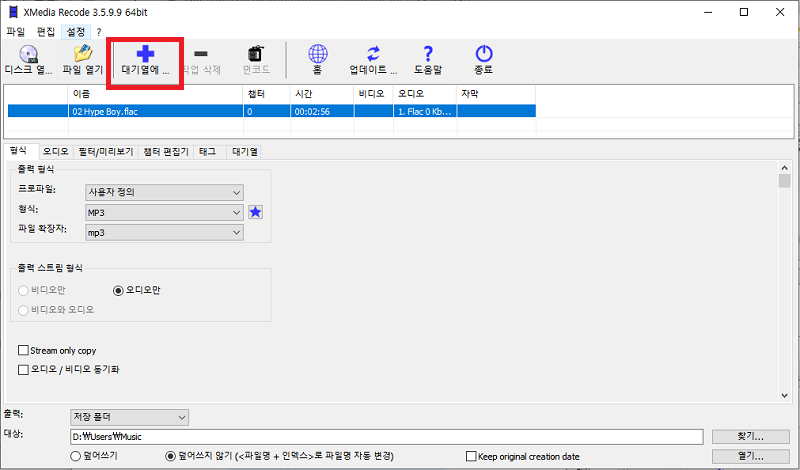The image size is (800, 470).
Task: Click the 업데이트 refresh arrows icon
Action: point(373,54)
